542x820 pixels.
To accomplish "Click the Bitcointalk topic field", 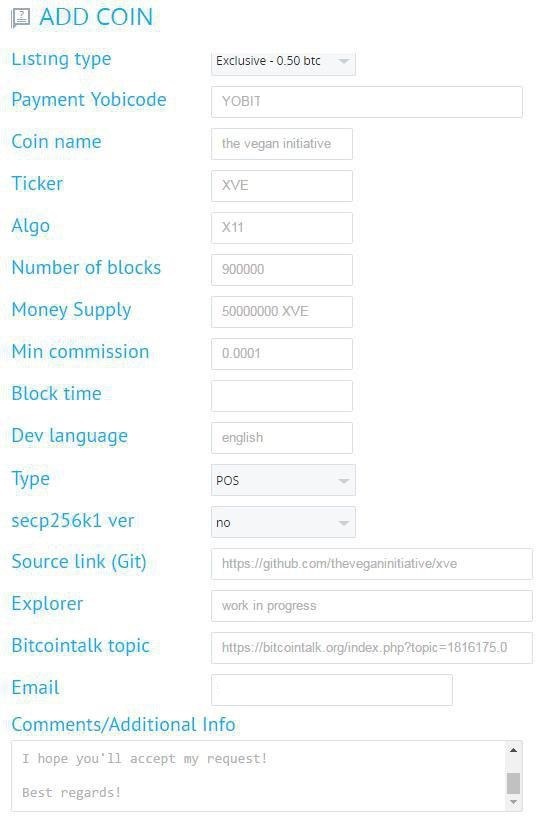I will (x=371, y=647).
